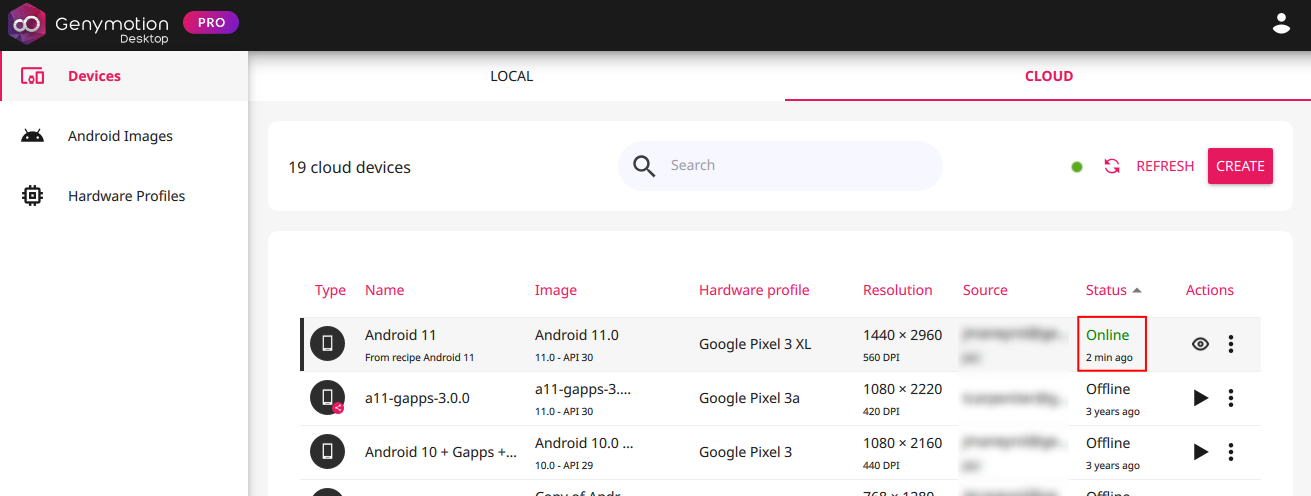Open the user account icon
This screenshot has height=496, width=1311.
pyautogui.click(x=1281, y=23)
